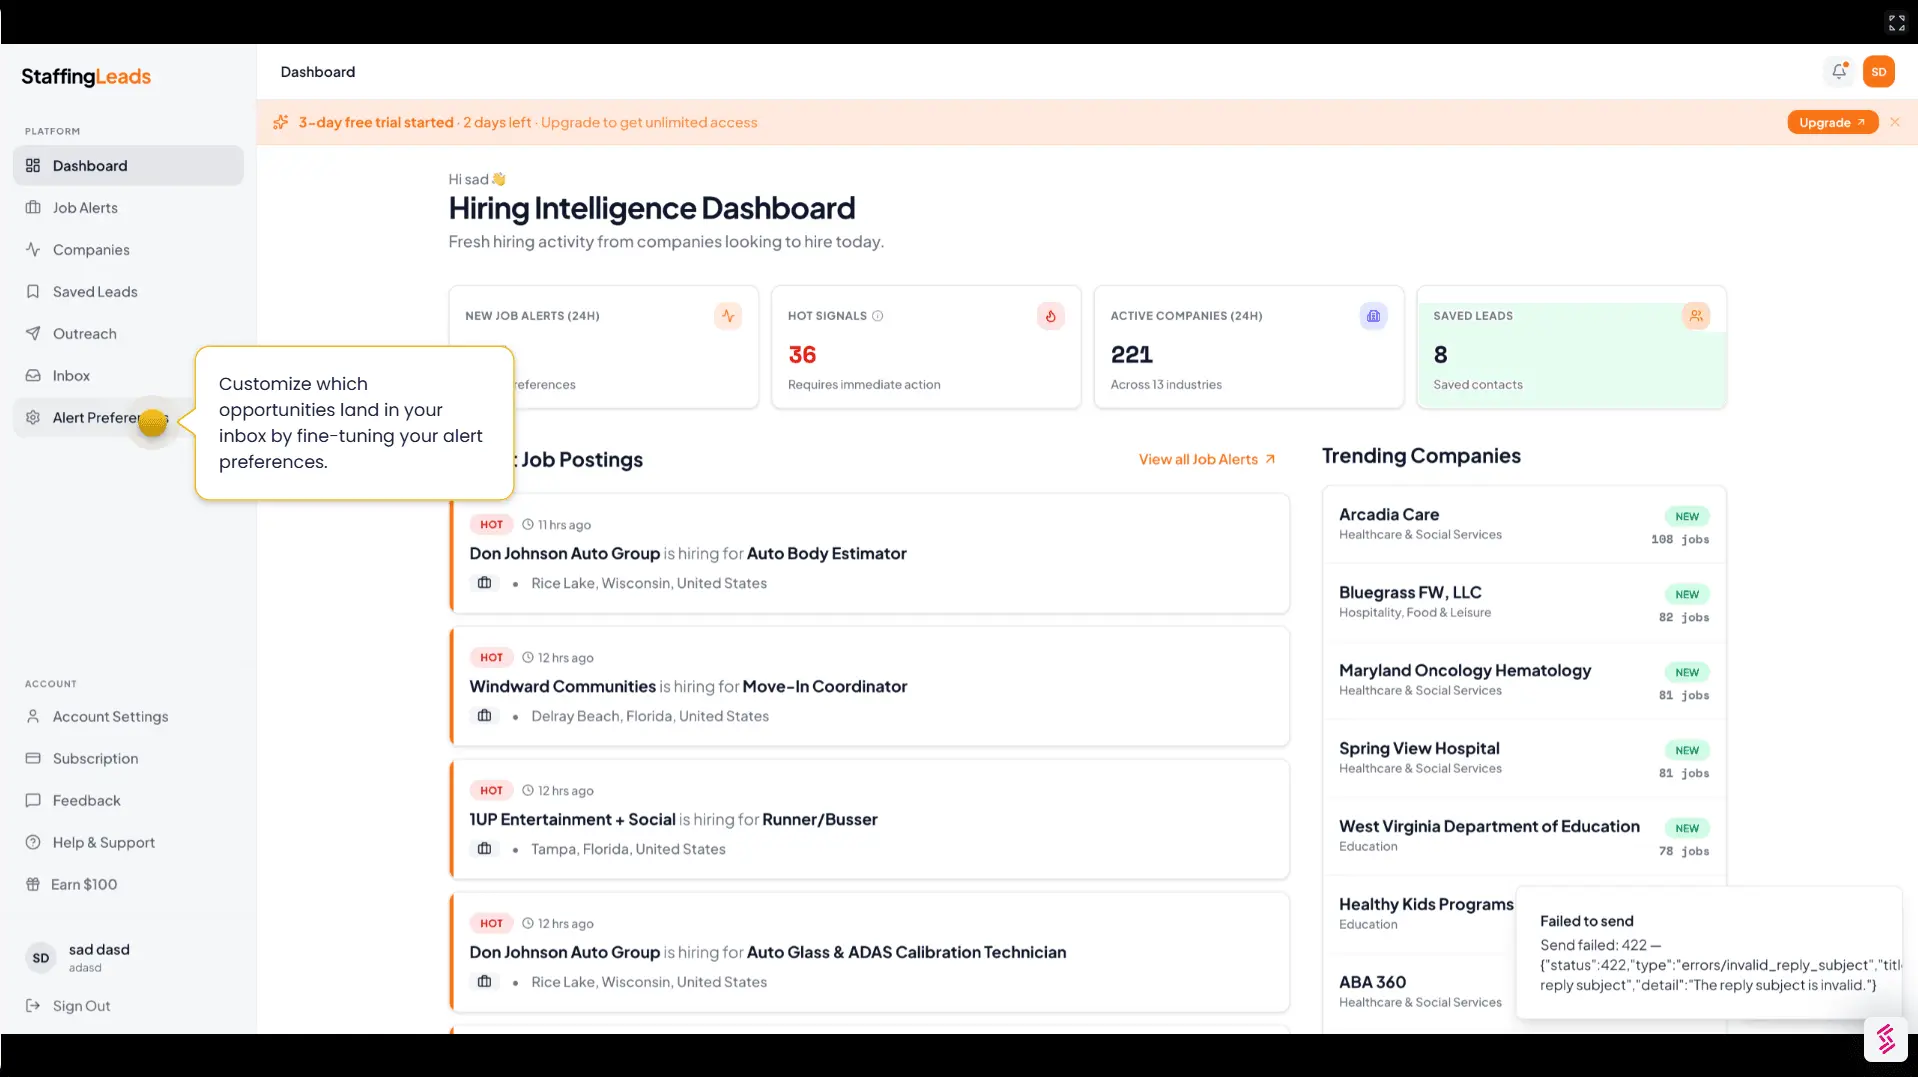Click briefcase icon on Runner/Busser posting
The height and width of the screenshot is (1077, 1918).
(x=484, y=849)
